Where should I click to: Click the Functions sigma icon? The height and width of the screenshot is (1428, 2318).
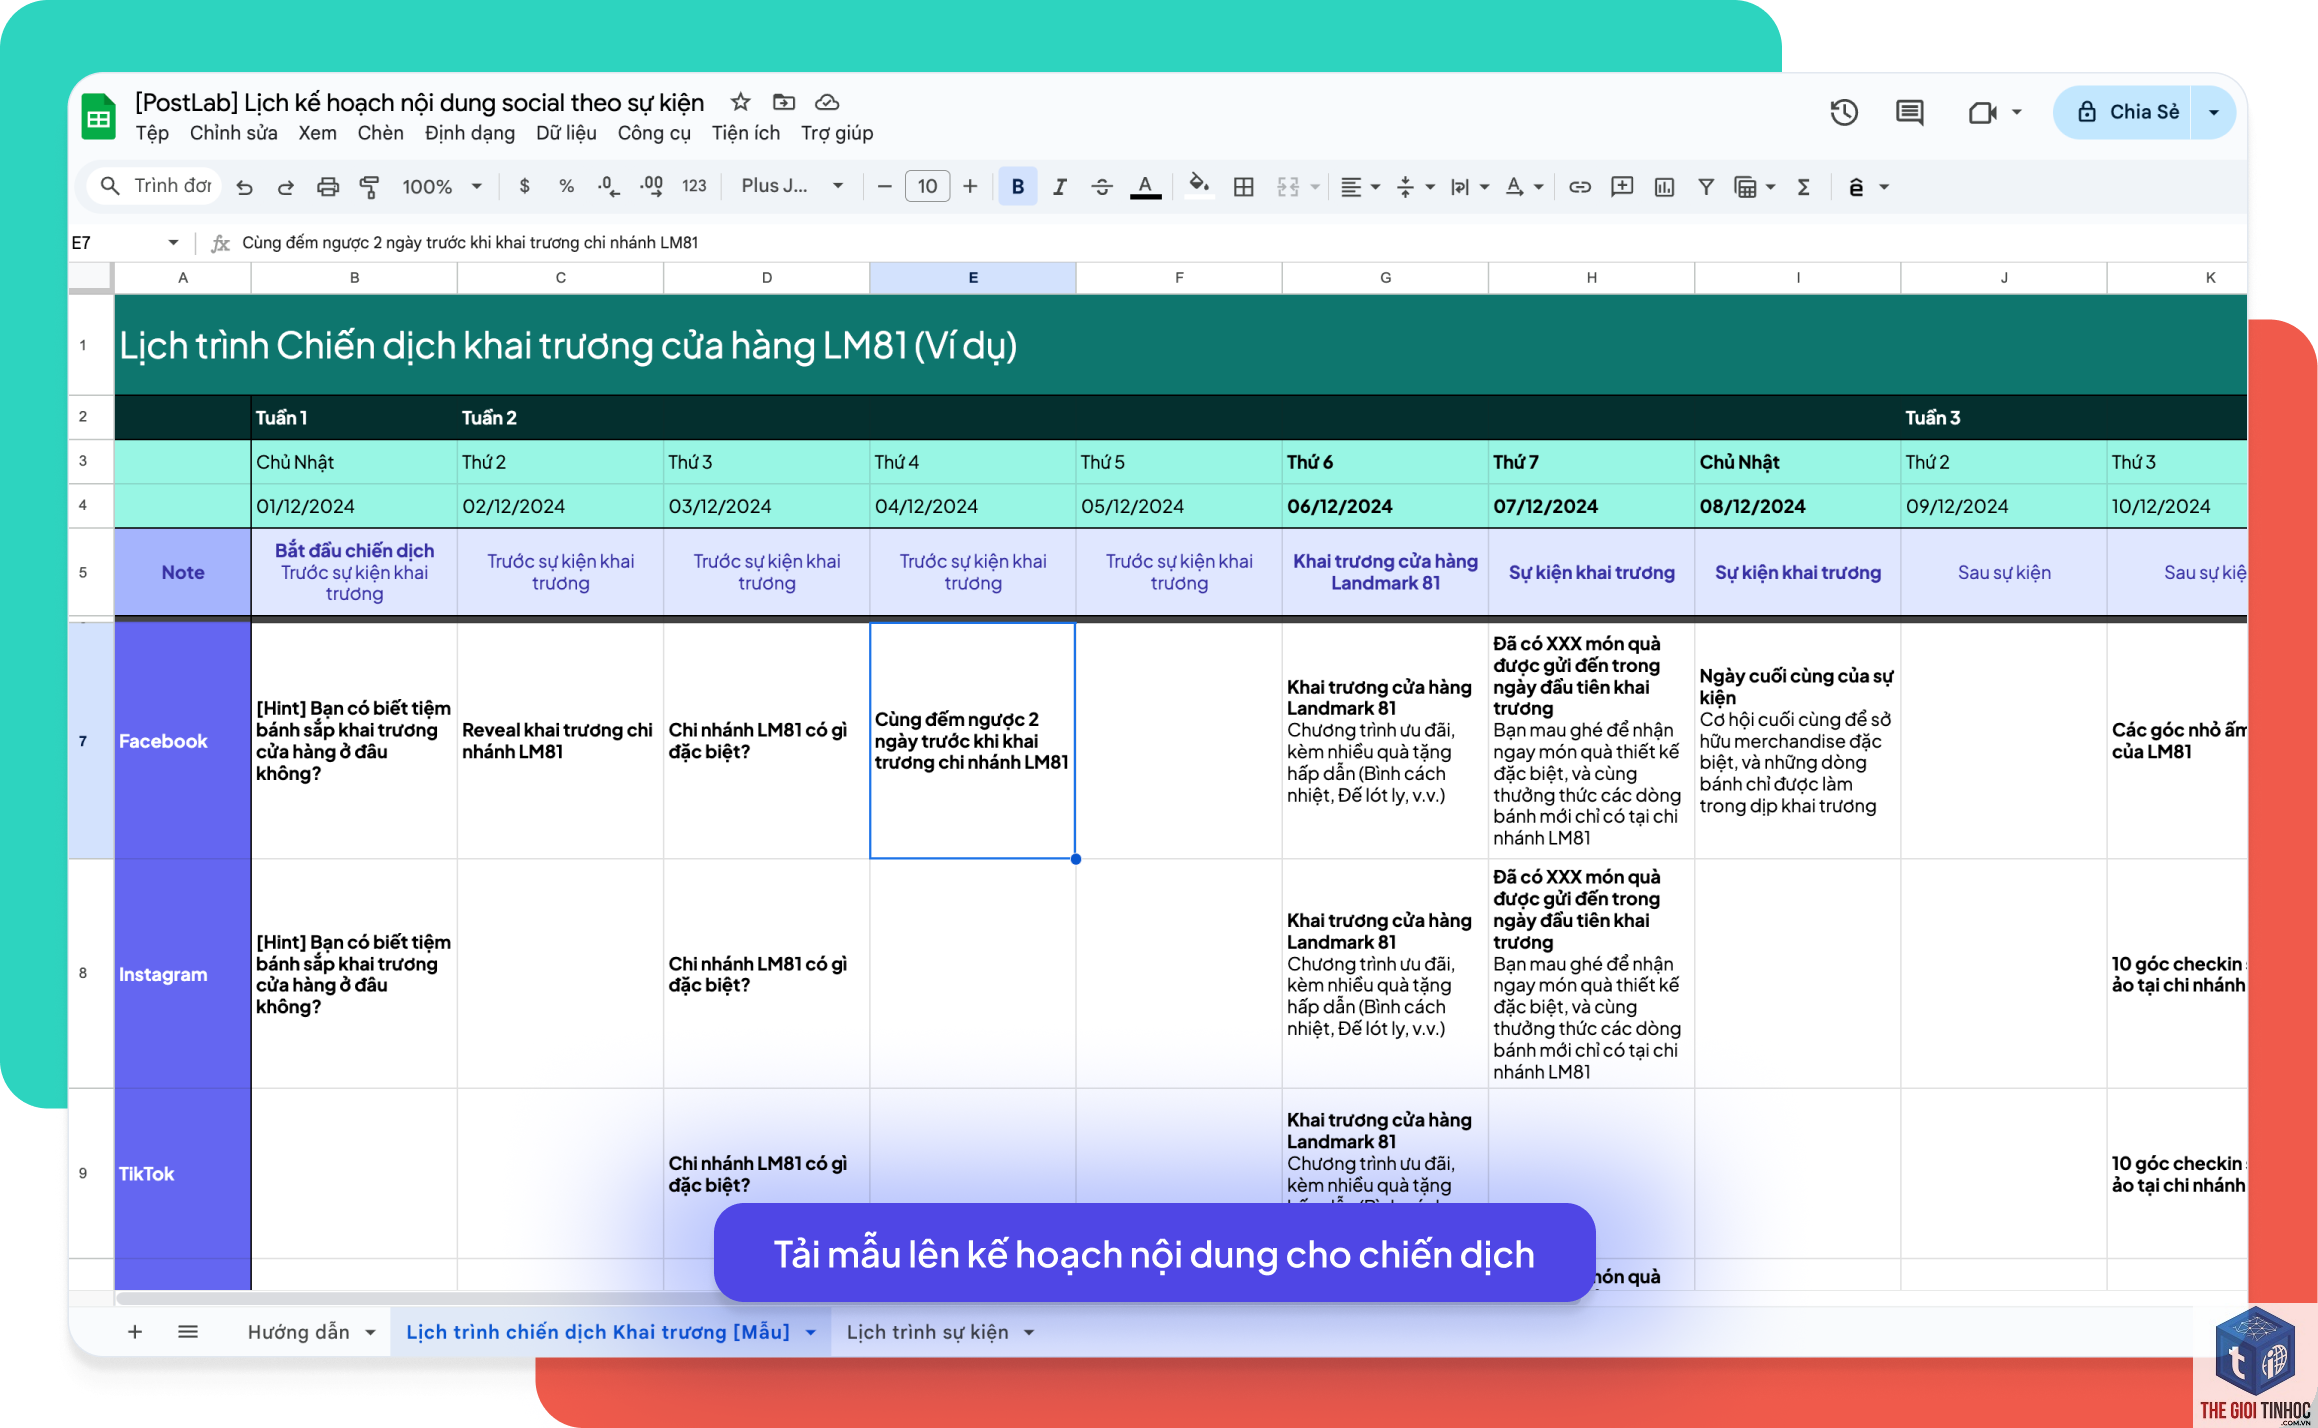[x=1803, y=187]
